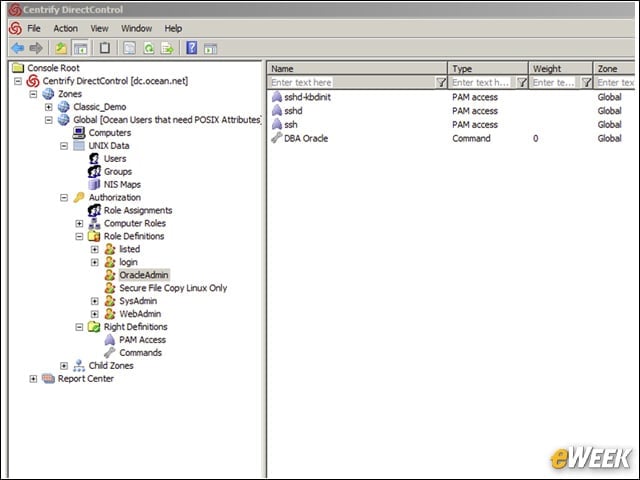Select the Users node under UNIX Data

[x=115, y=158]
